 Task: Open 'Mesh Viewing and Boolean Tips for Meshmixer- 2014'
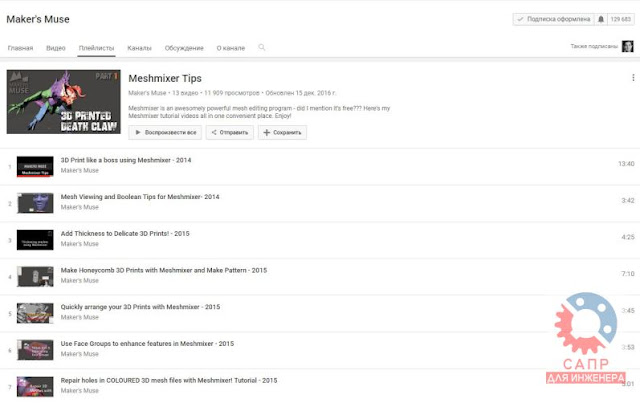coord(140,197)
